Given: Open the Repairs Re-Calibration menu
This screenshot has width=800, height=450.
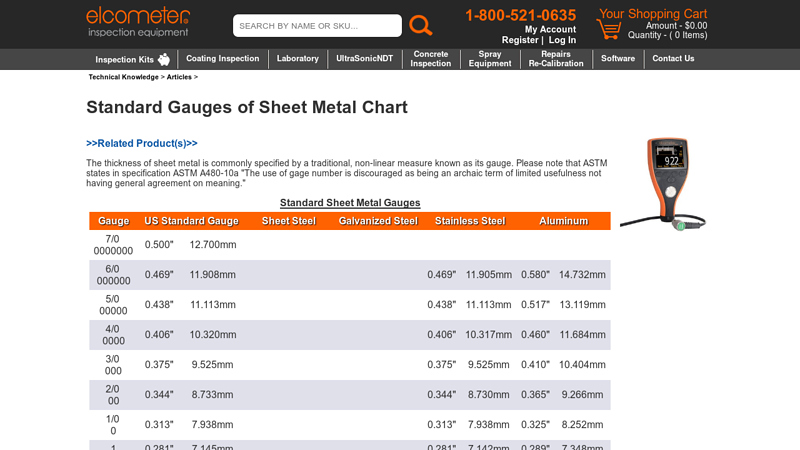Looking at the screenshot, I should click(x=556, y=59).
